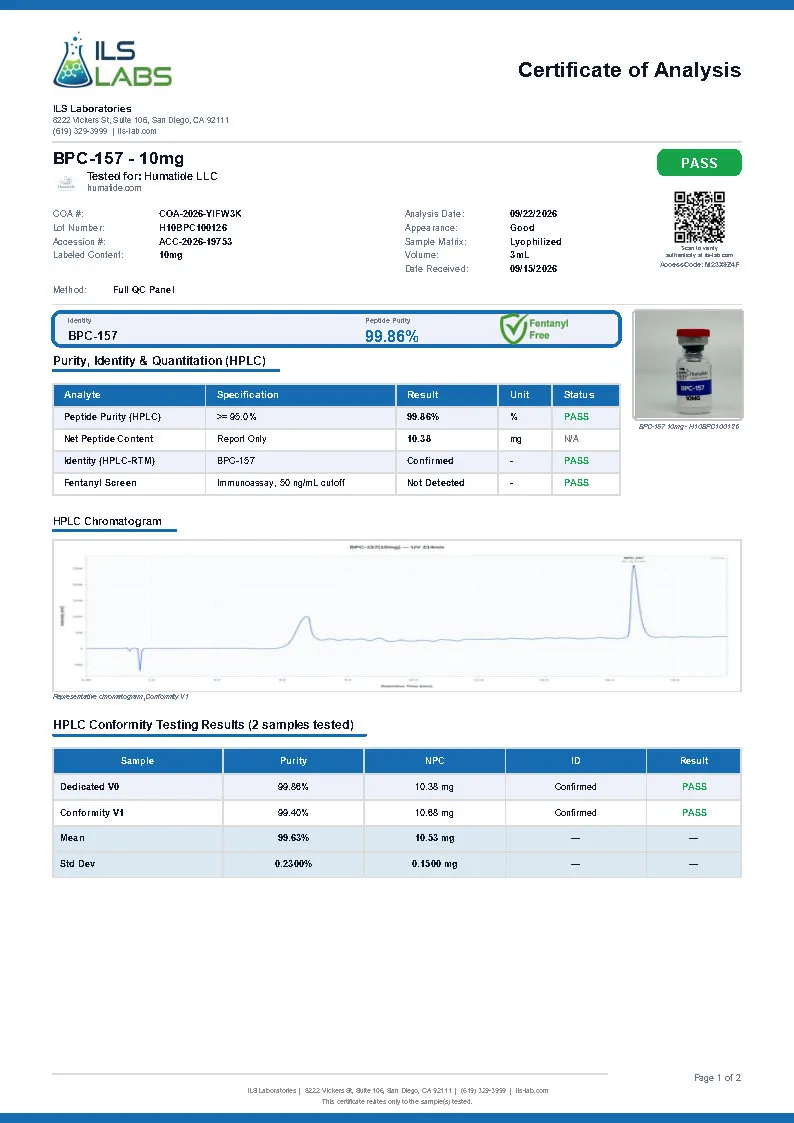
Task: Select accession number 'ACC-2026-19753'
Action: click(195, 241)
